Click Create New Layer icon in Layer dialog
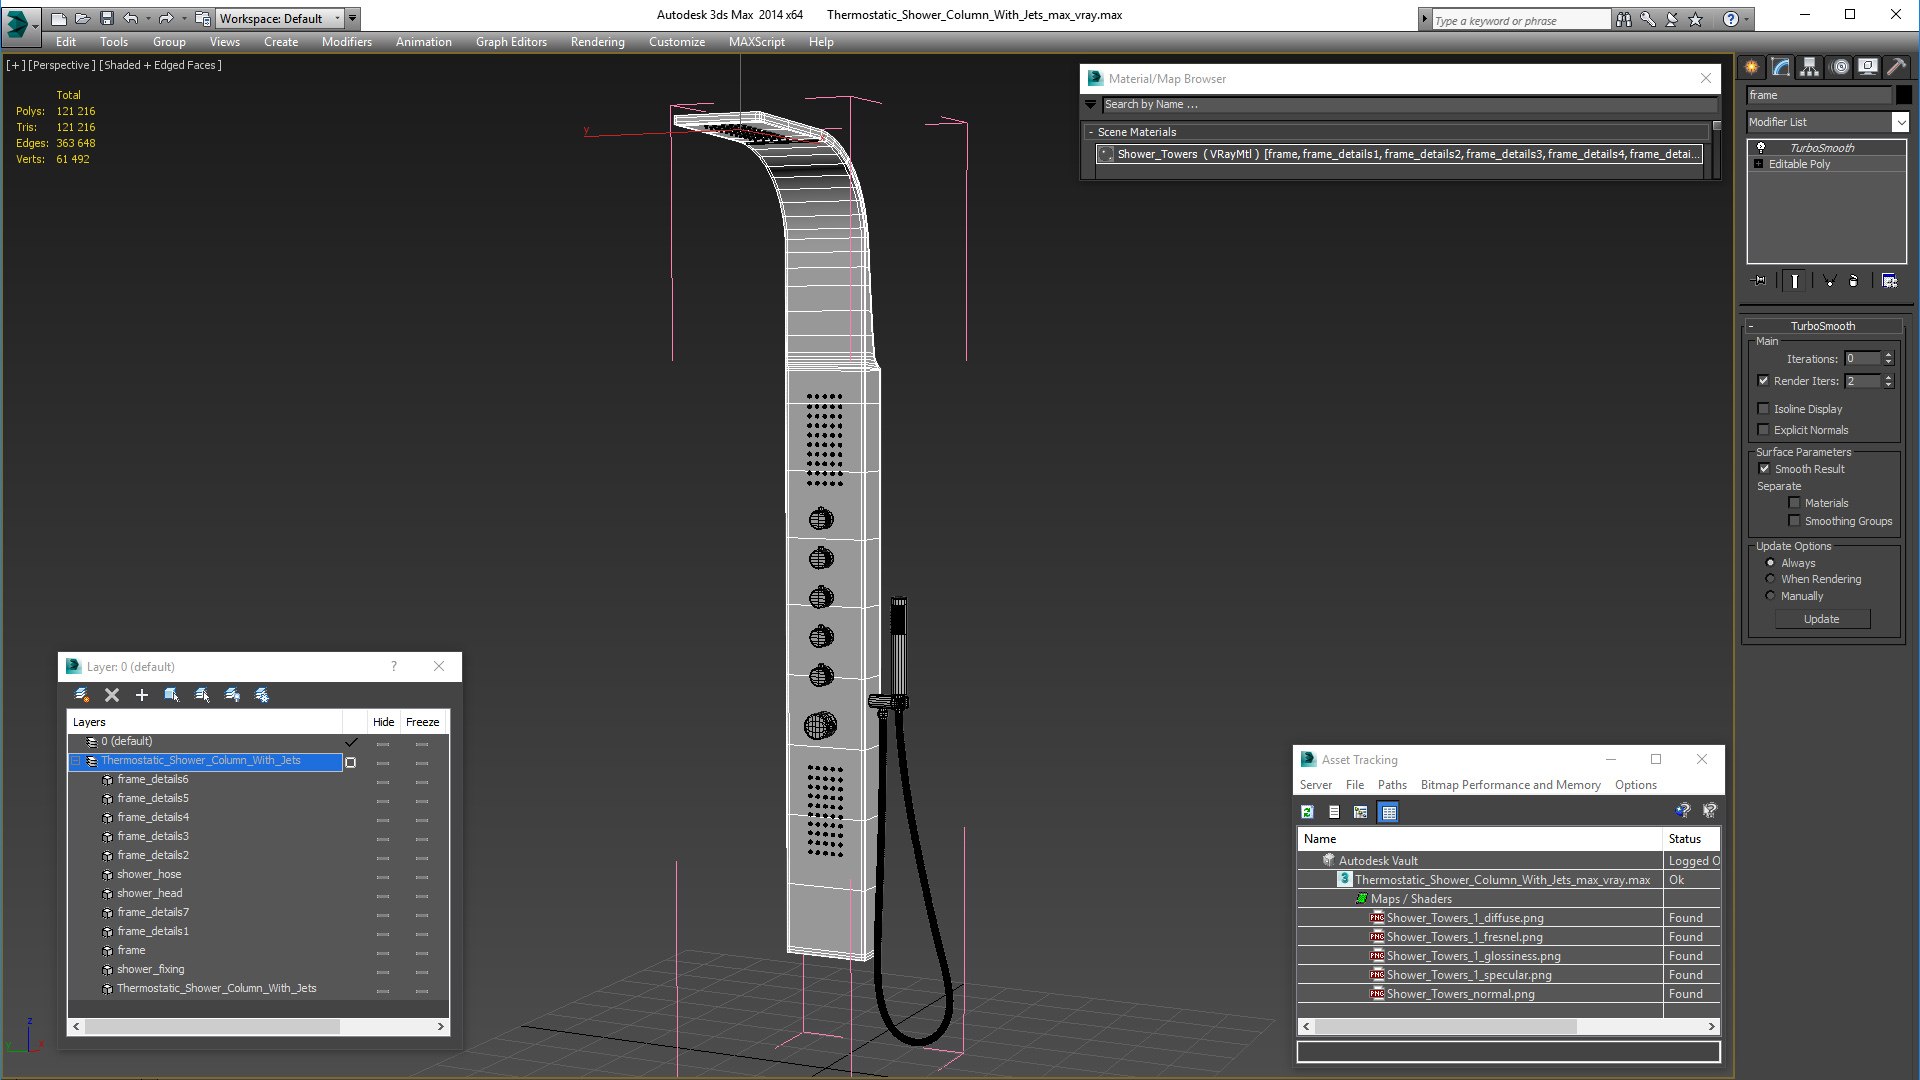This screenshot has width=1920, height=1080. [x=82, y=695]
